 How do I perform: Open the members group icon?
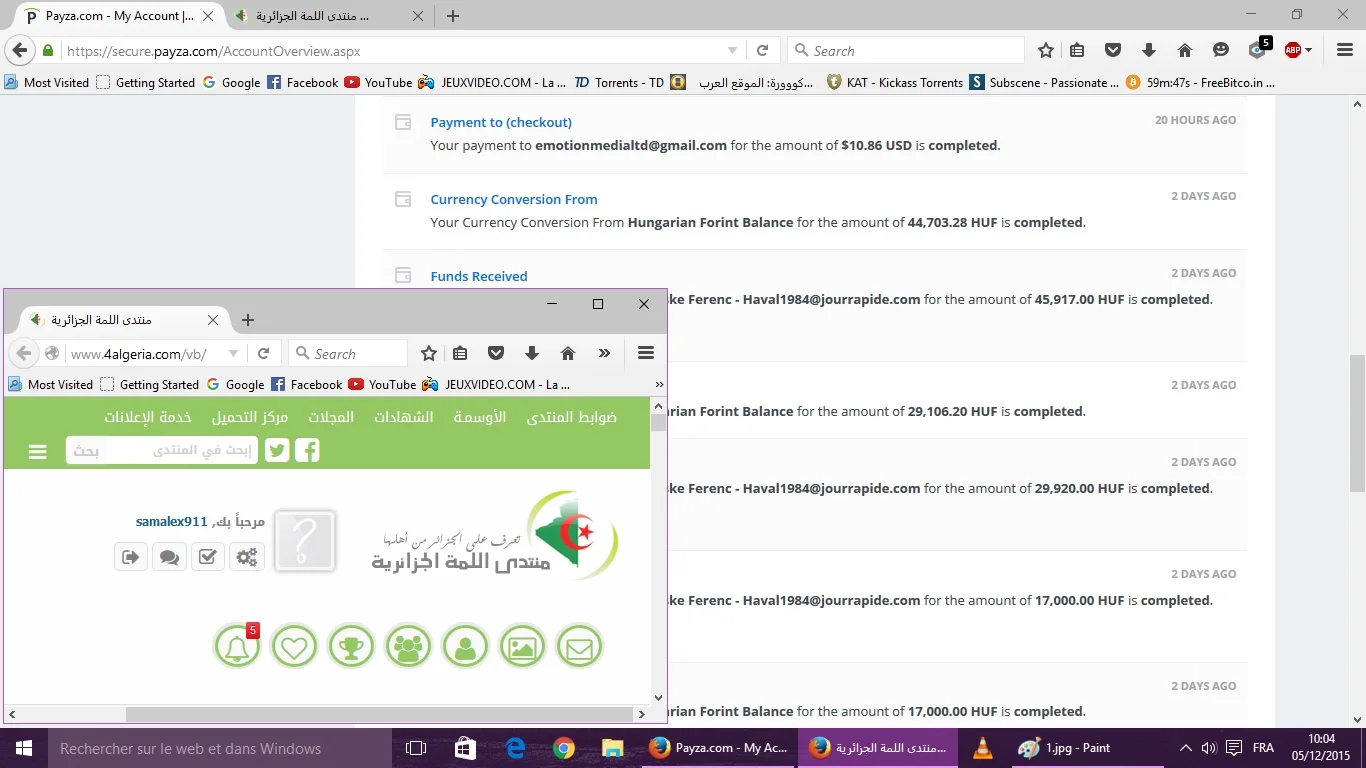point(408,647)
